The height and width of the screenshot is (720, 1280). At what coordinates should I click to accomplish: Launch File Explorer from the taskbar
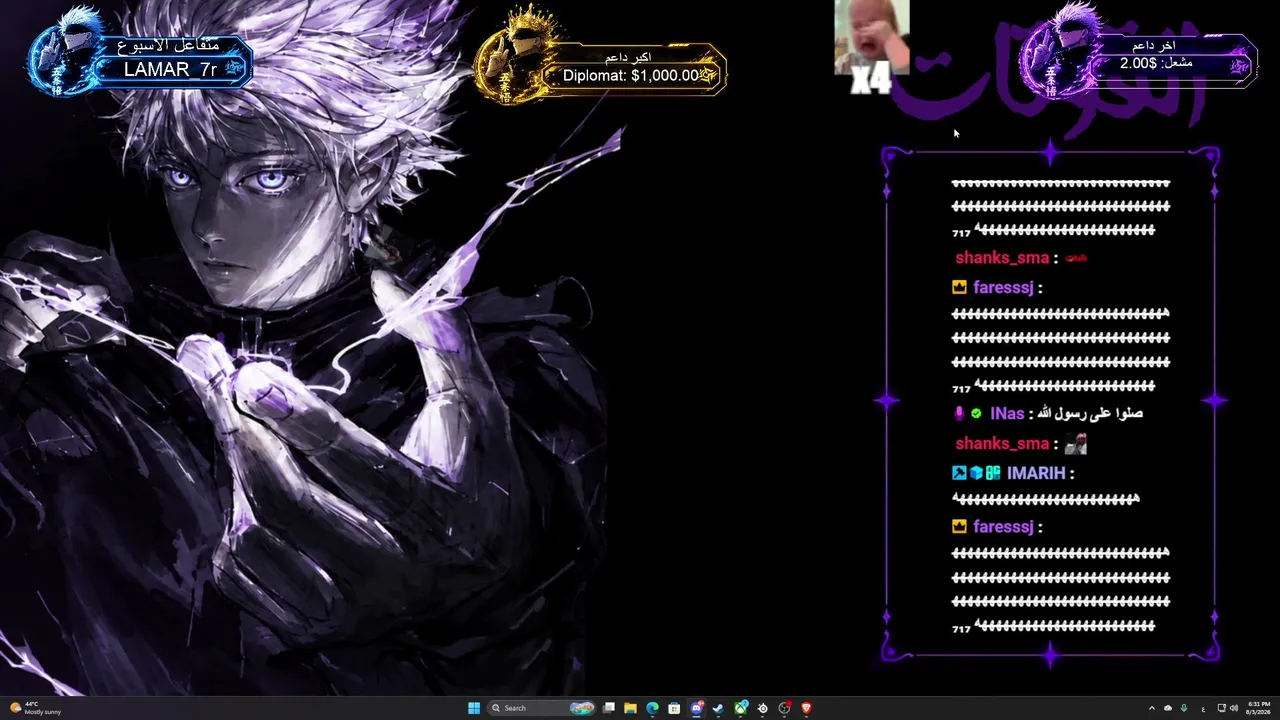630,708
